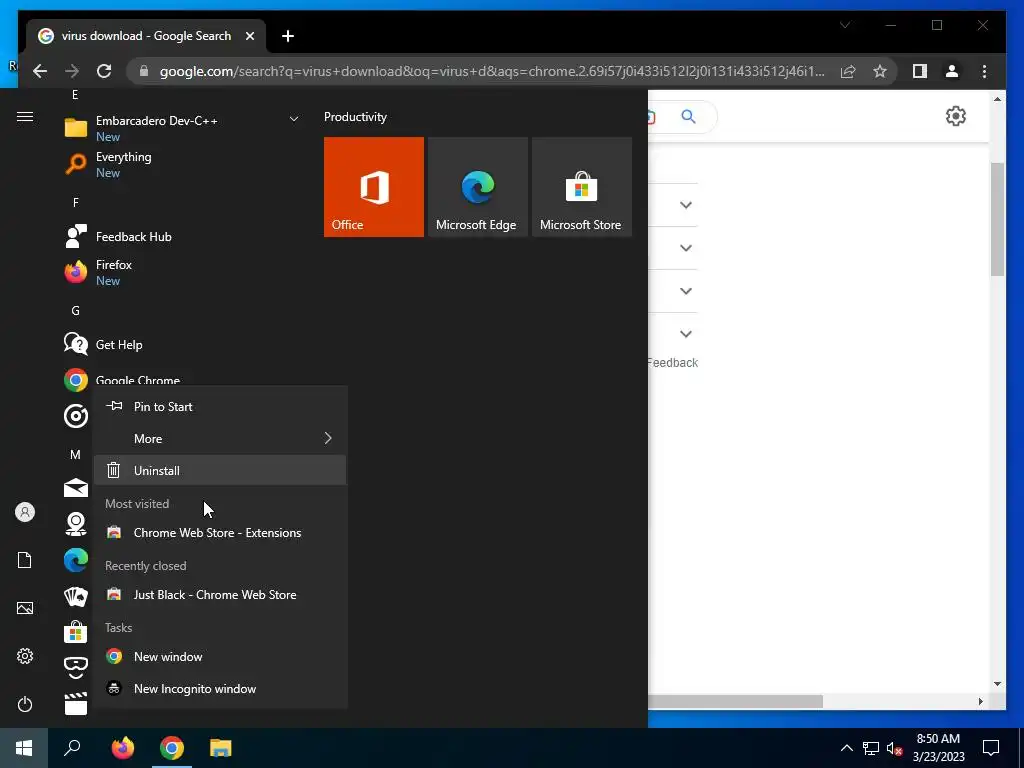
Task: Open the Office tile
Action: 374,187
